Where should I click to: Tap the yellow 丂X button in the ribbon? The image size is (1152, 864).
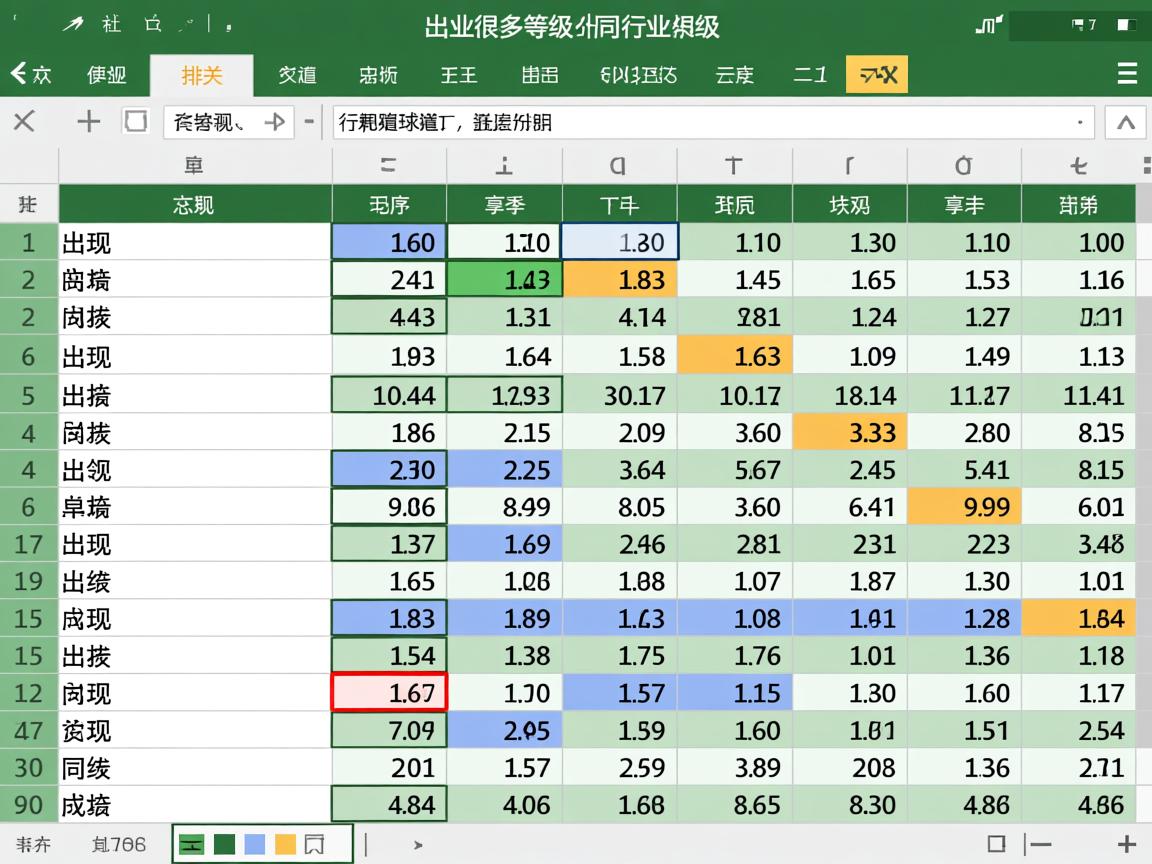click(x=876, y=73)
